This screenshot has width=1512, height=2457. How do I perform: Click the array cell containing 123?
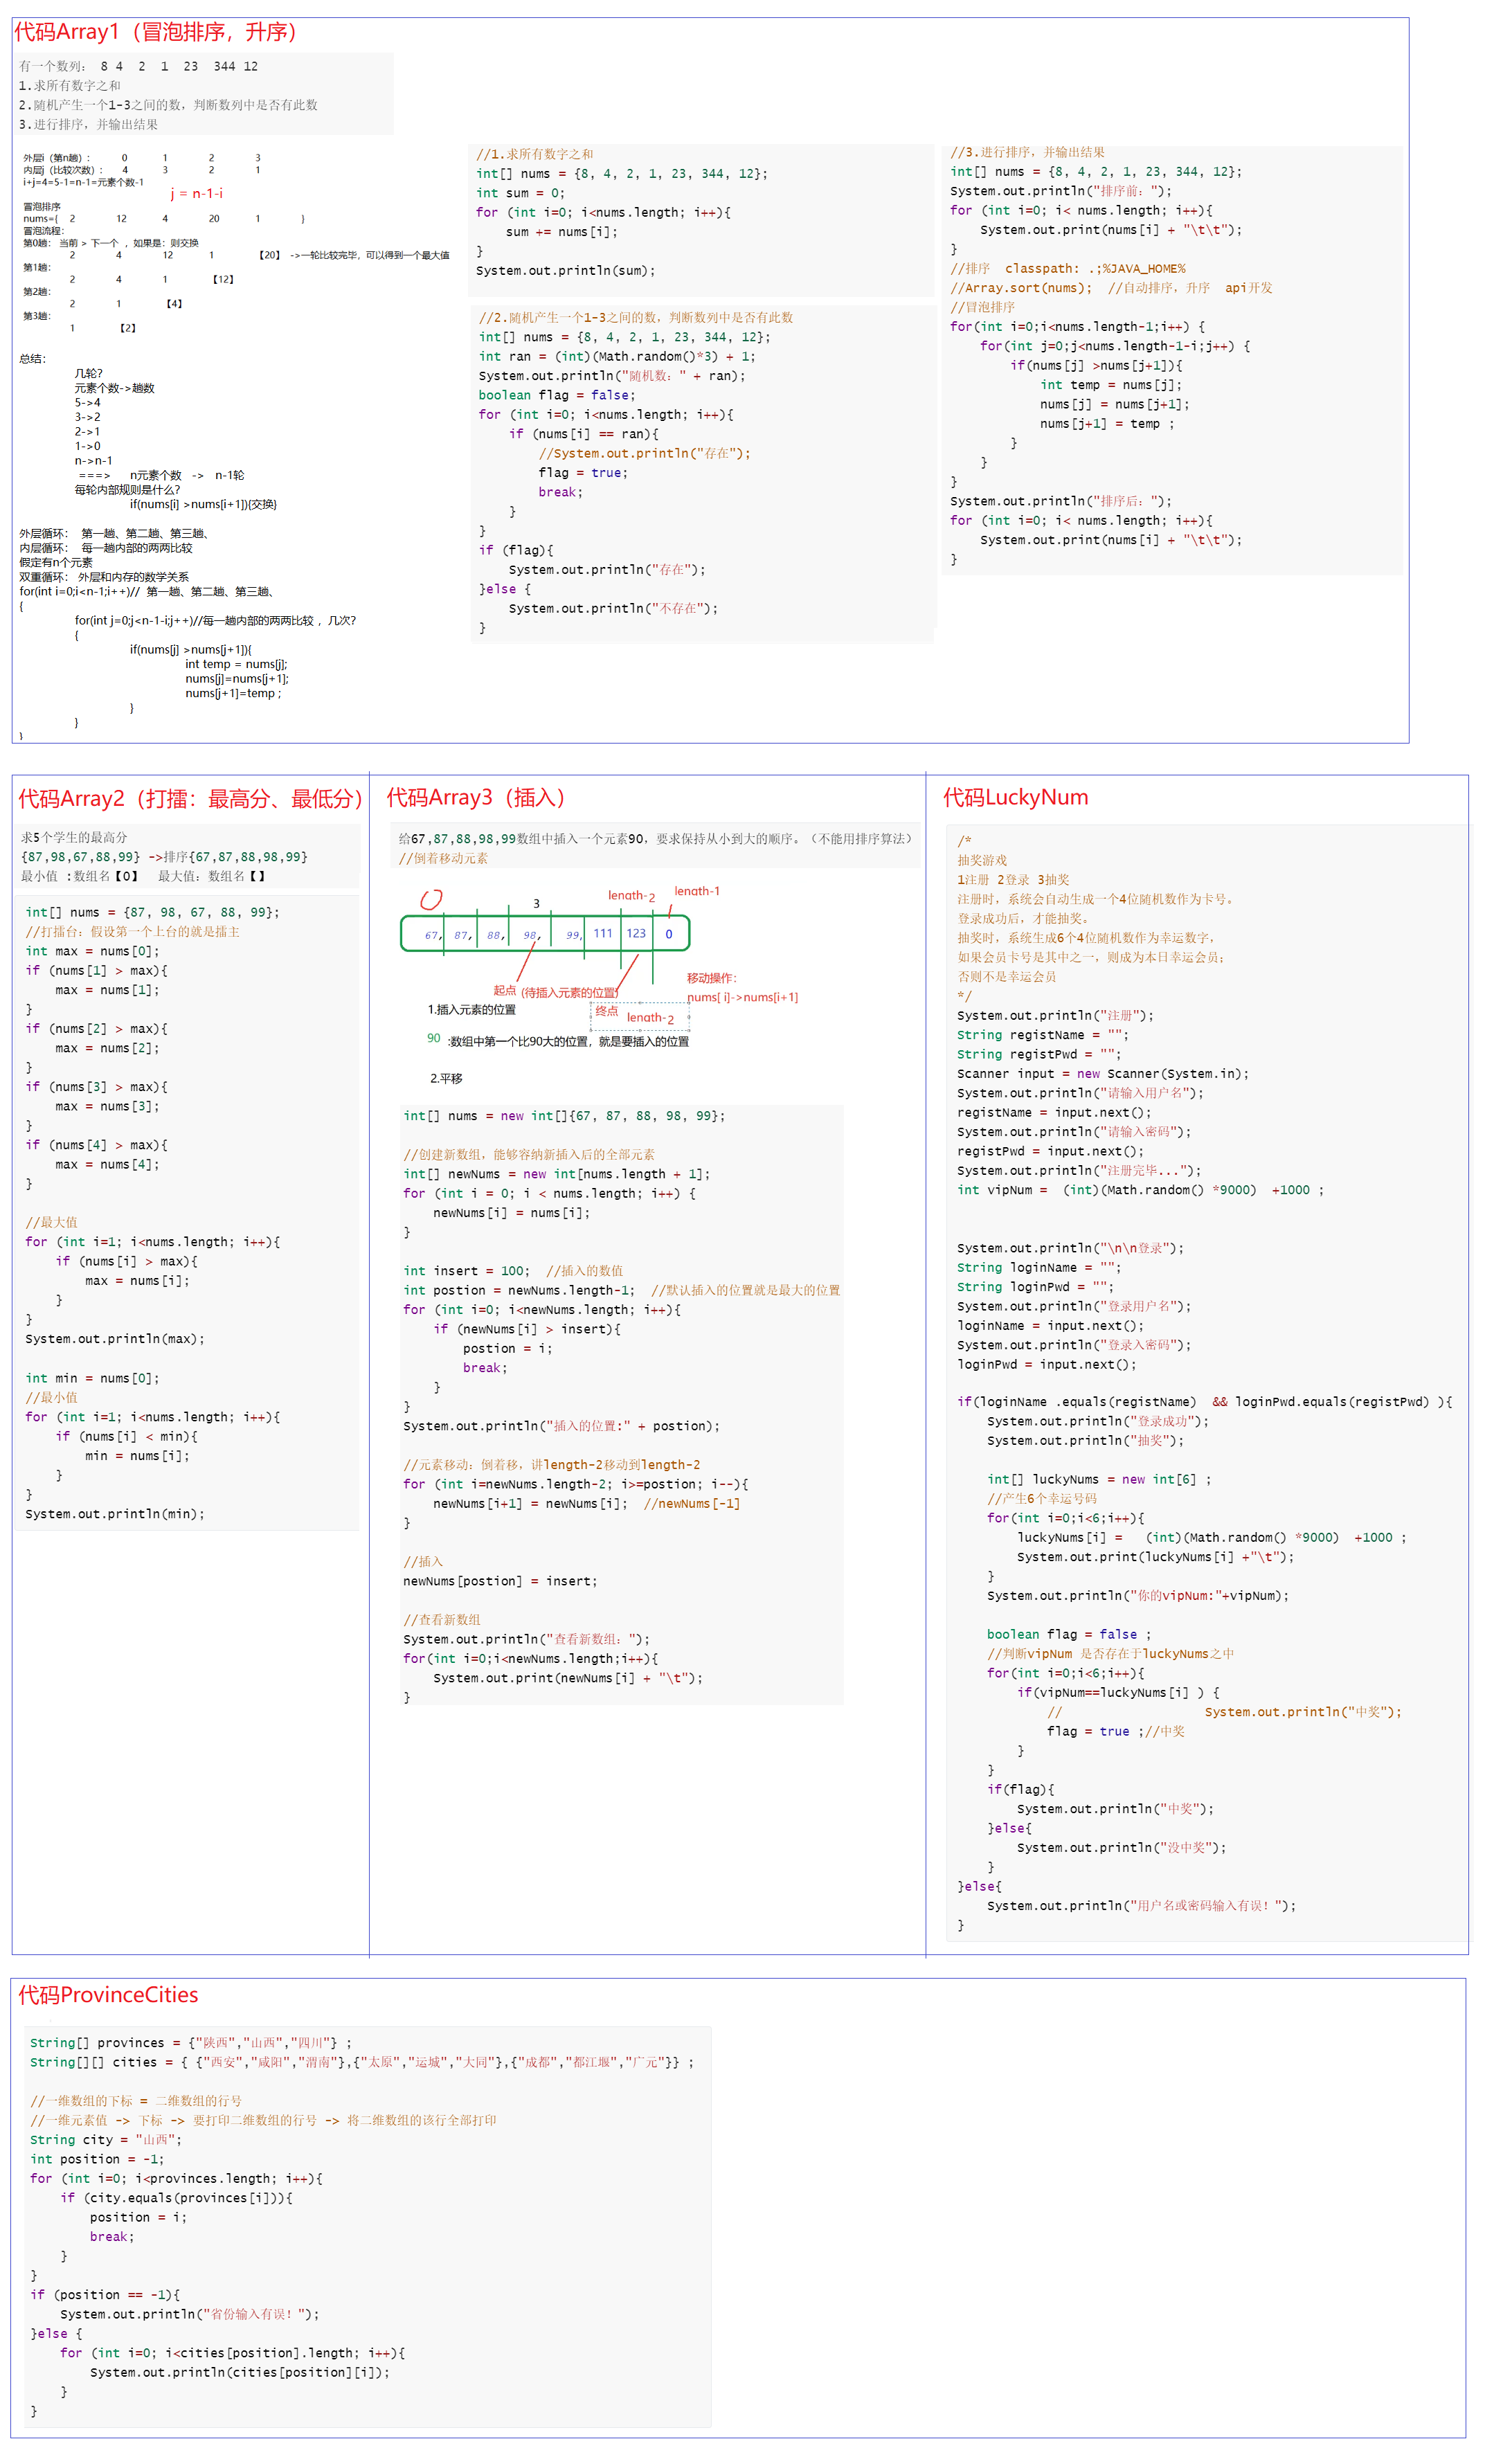(636, 933)
